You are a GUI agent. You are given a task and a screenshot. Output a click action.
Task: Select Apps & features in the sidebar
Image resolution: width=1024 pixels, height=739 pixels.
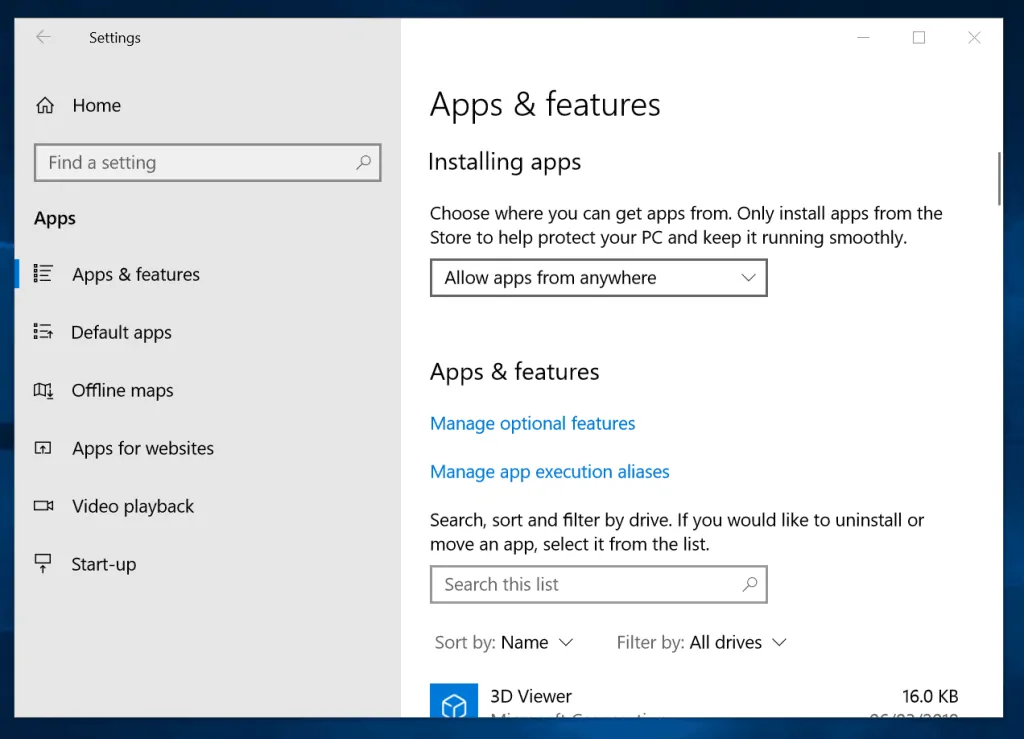coord(208,274)
